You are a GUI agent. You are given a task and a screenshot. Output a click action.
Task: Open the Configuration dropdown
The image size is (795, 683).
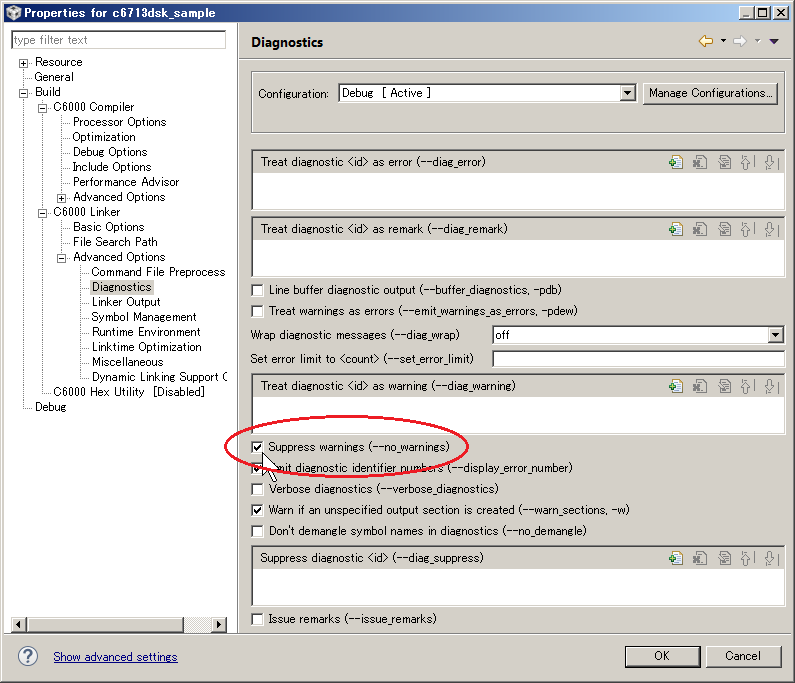click(x=627, y=93)
